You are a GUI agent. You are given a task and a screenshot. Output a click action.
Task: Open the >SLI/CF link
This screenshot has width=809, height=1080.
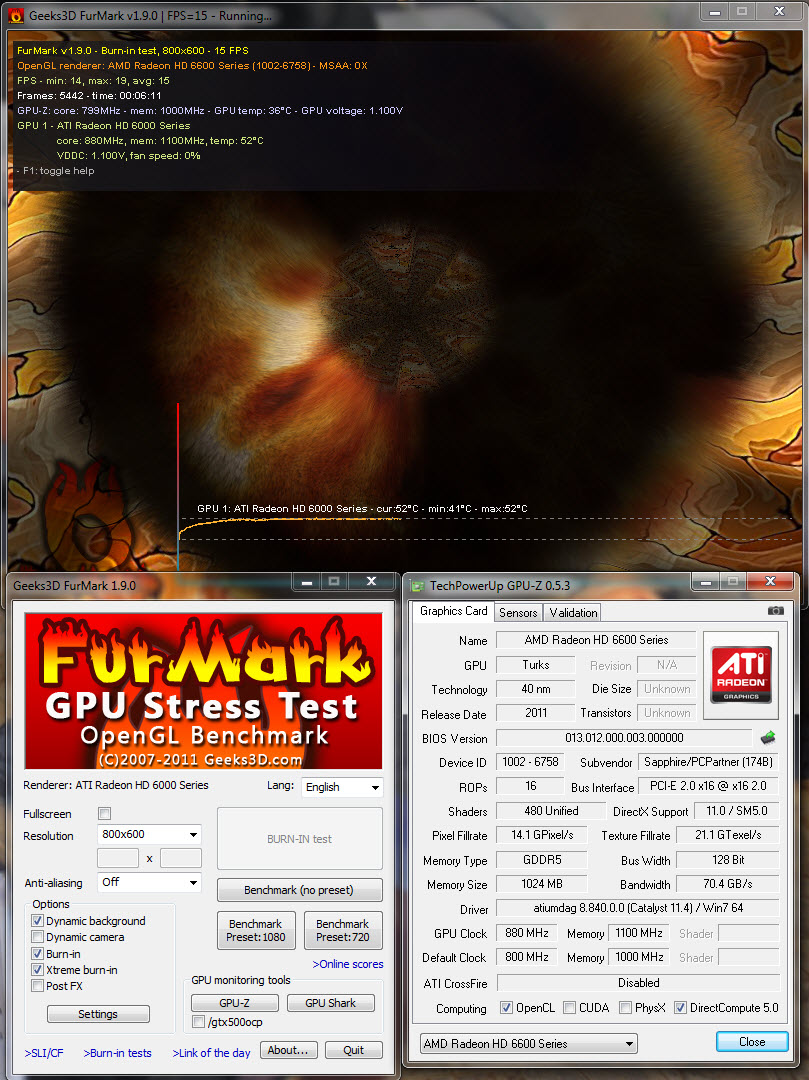tap(44, 1053)
